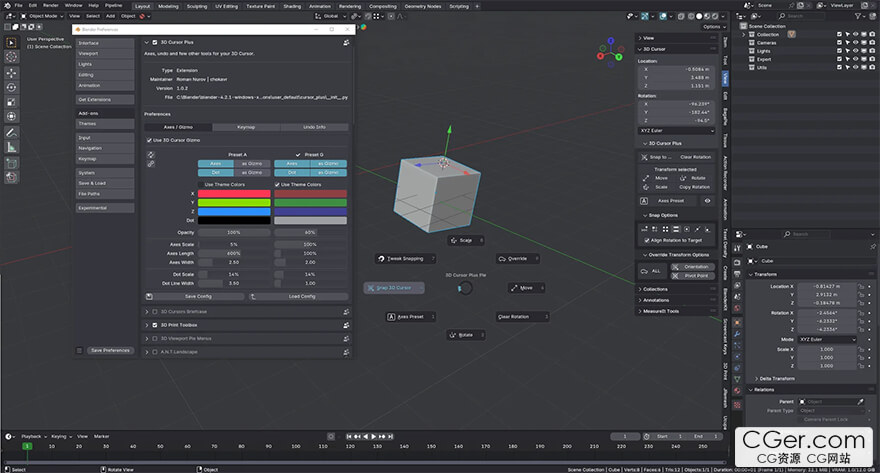Open the Blender logo menu

click(7, 6)
